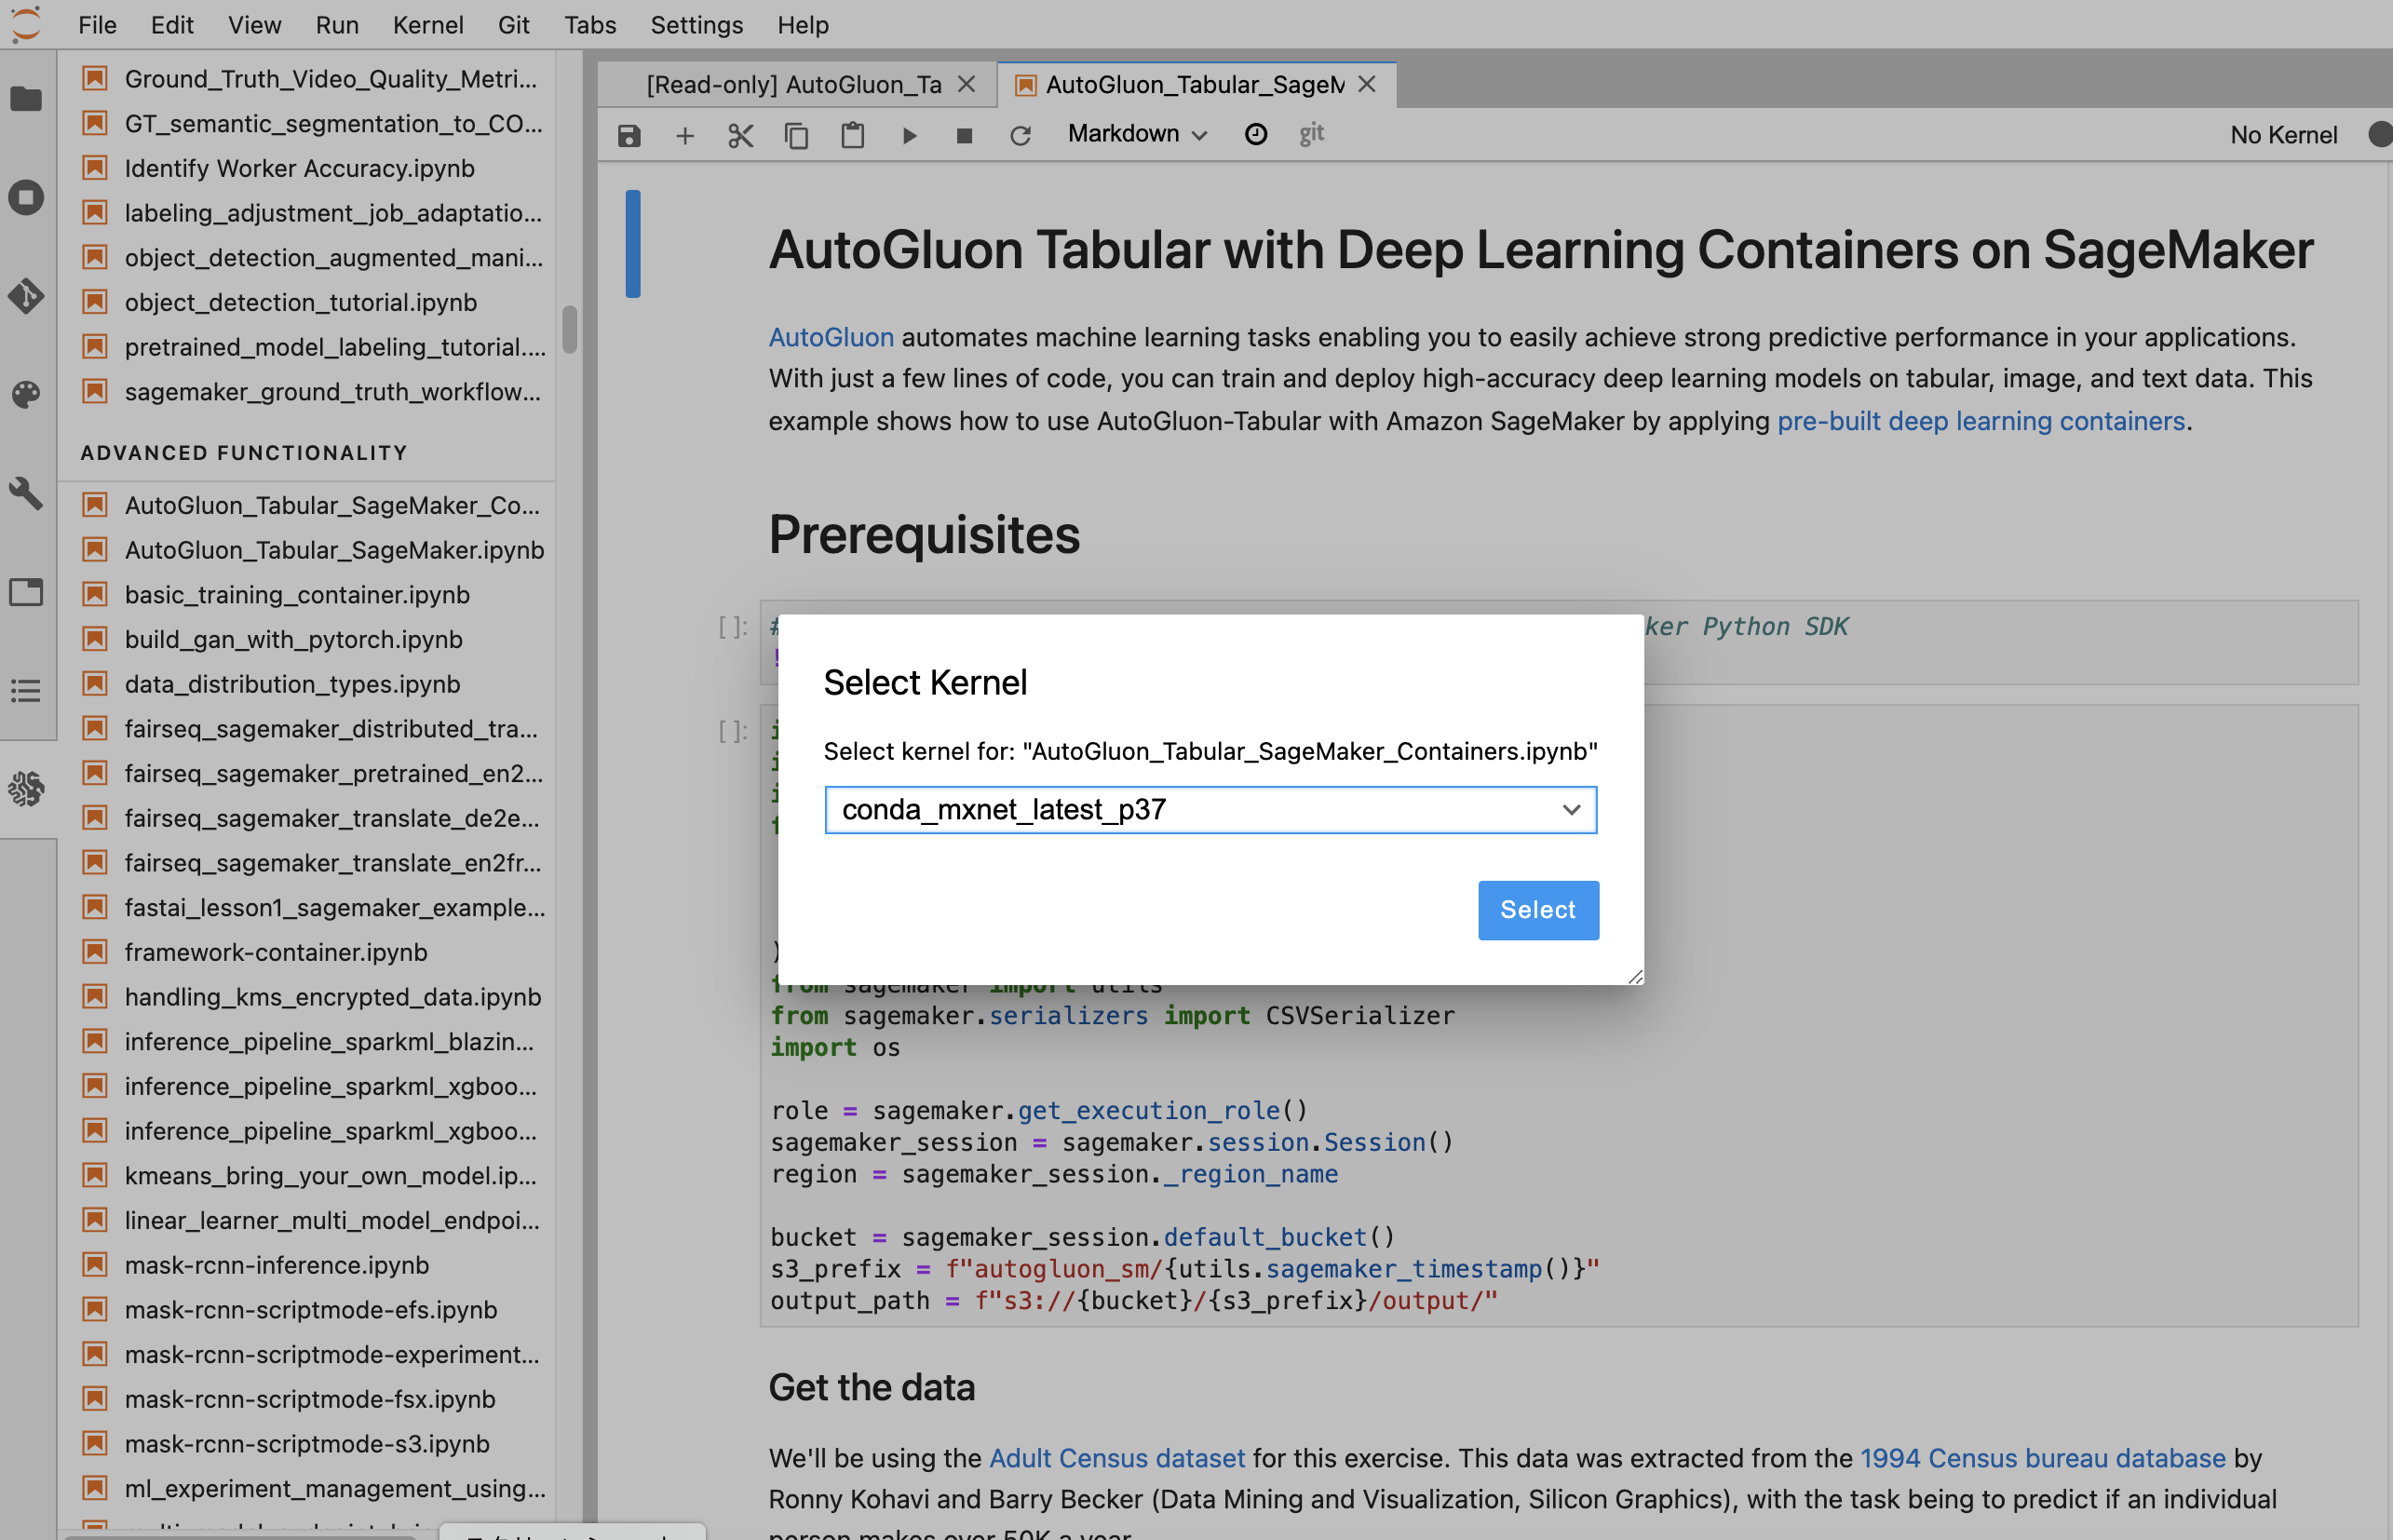Open the Markdown cell type dropdown
Screen dimensions: 2393x1540
point(1137,134)
